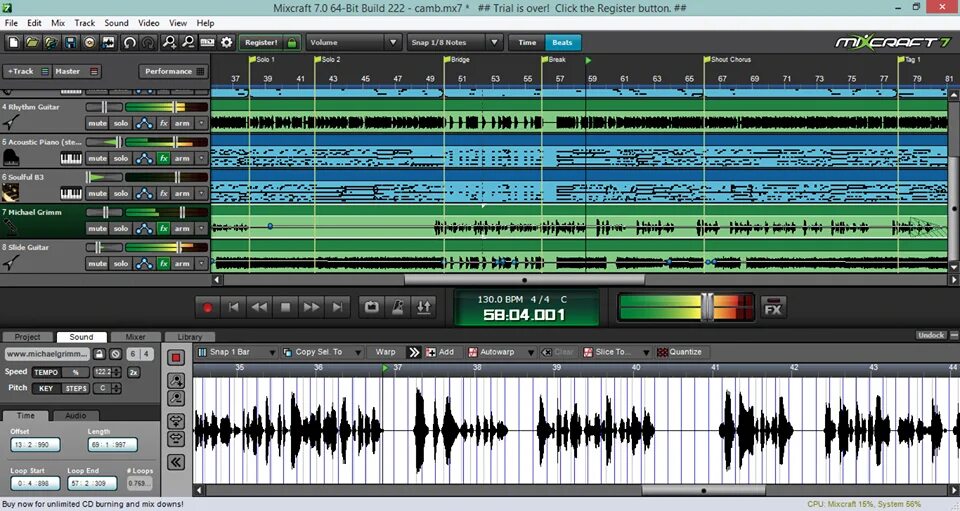Toggle loop playback mode in the transport
This screenshot has height=511, width=960.
[372, 307]
